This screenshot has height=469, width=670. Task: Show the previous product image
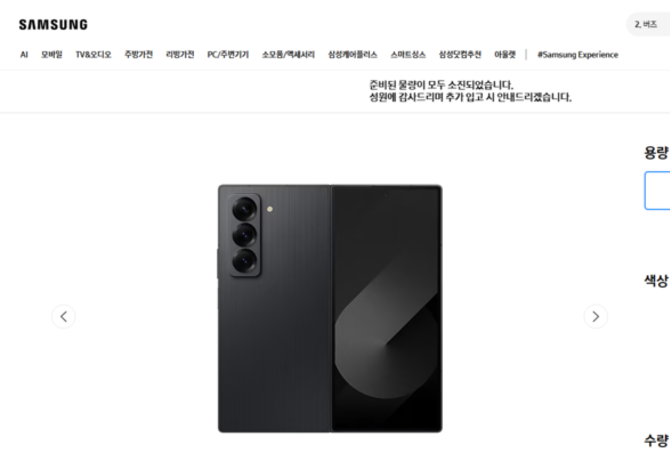[64, 317]
